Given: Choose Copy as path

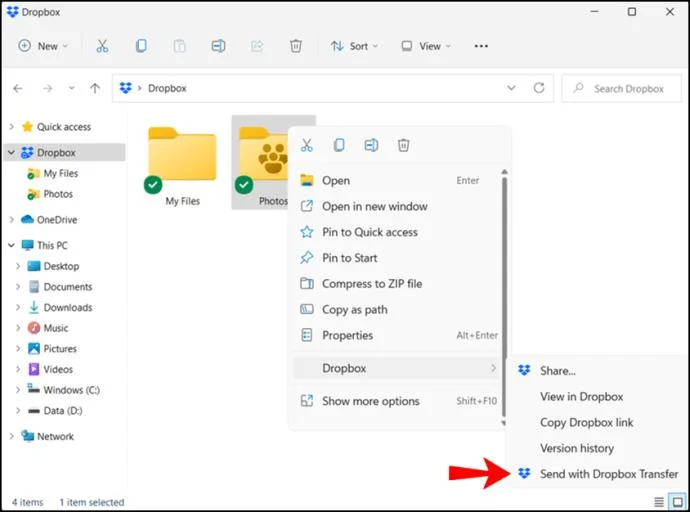Looking at the screenshot, I should (x=396, y=309).
